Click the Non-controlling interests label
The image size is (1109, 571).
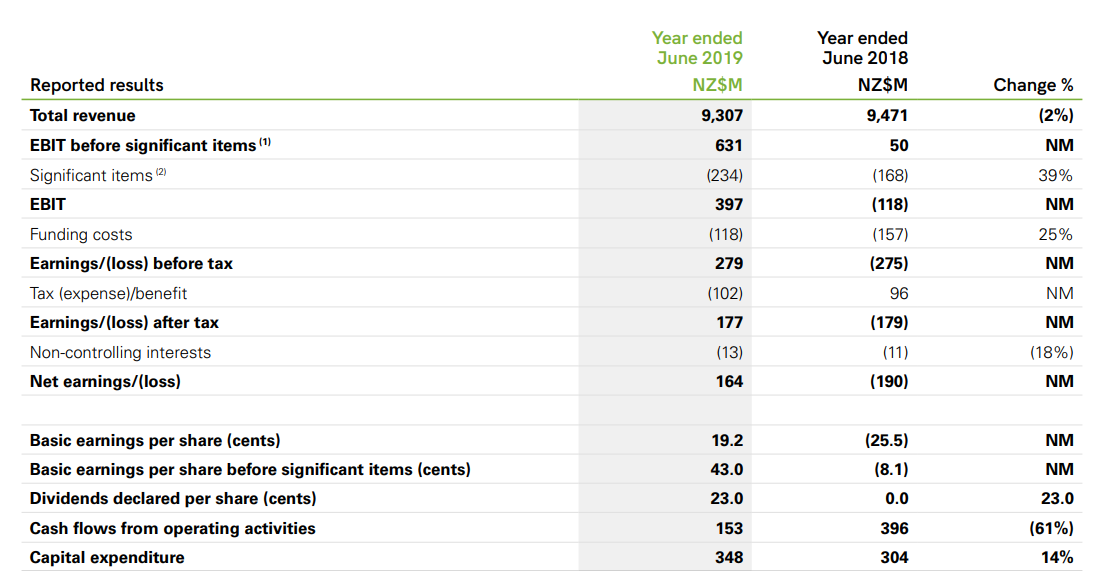(120, 352)
